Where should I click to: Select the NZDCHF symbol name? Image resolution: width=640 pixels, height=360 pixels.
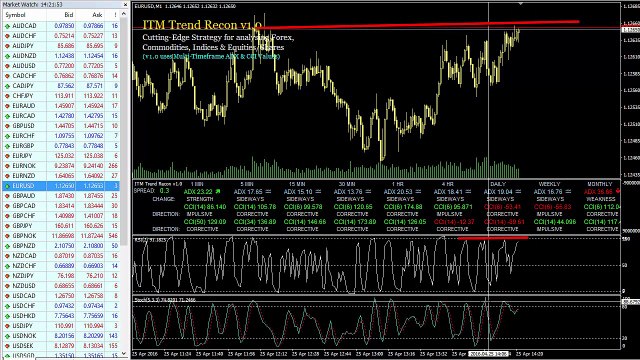[x=24, y=266]
